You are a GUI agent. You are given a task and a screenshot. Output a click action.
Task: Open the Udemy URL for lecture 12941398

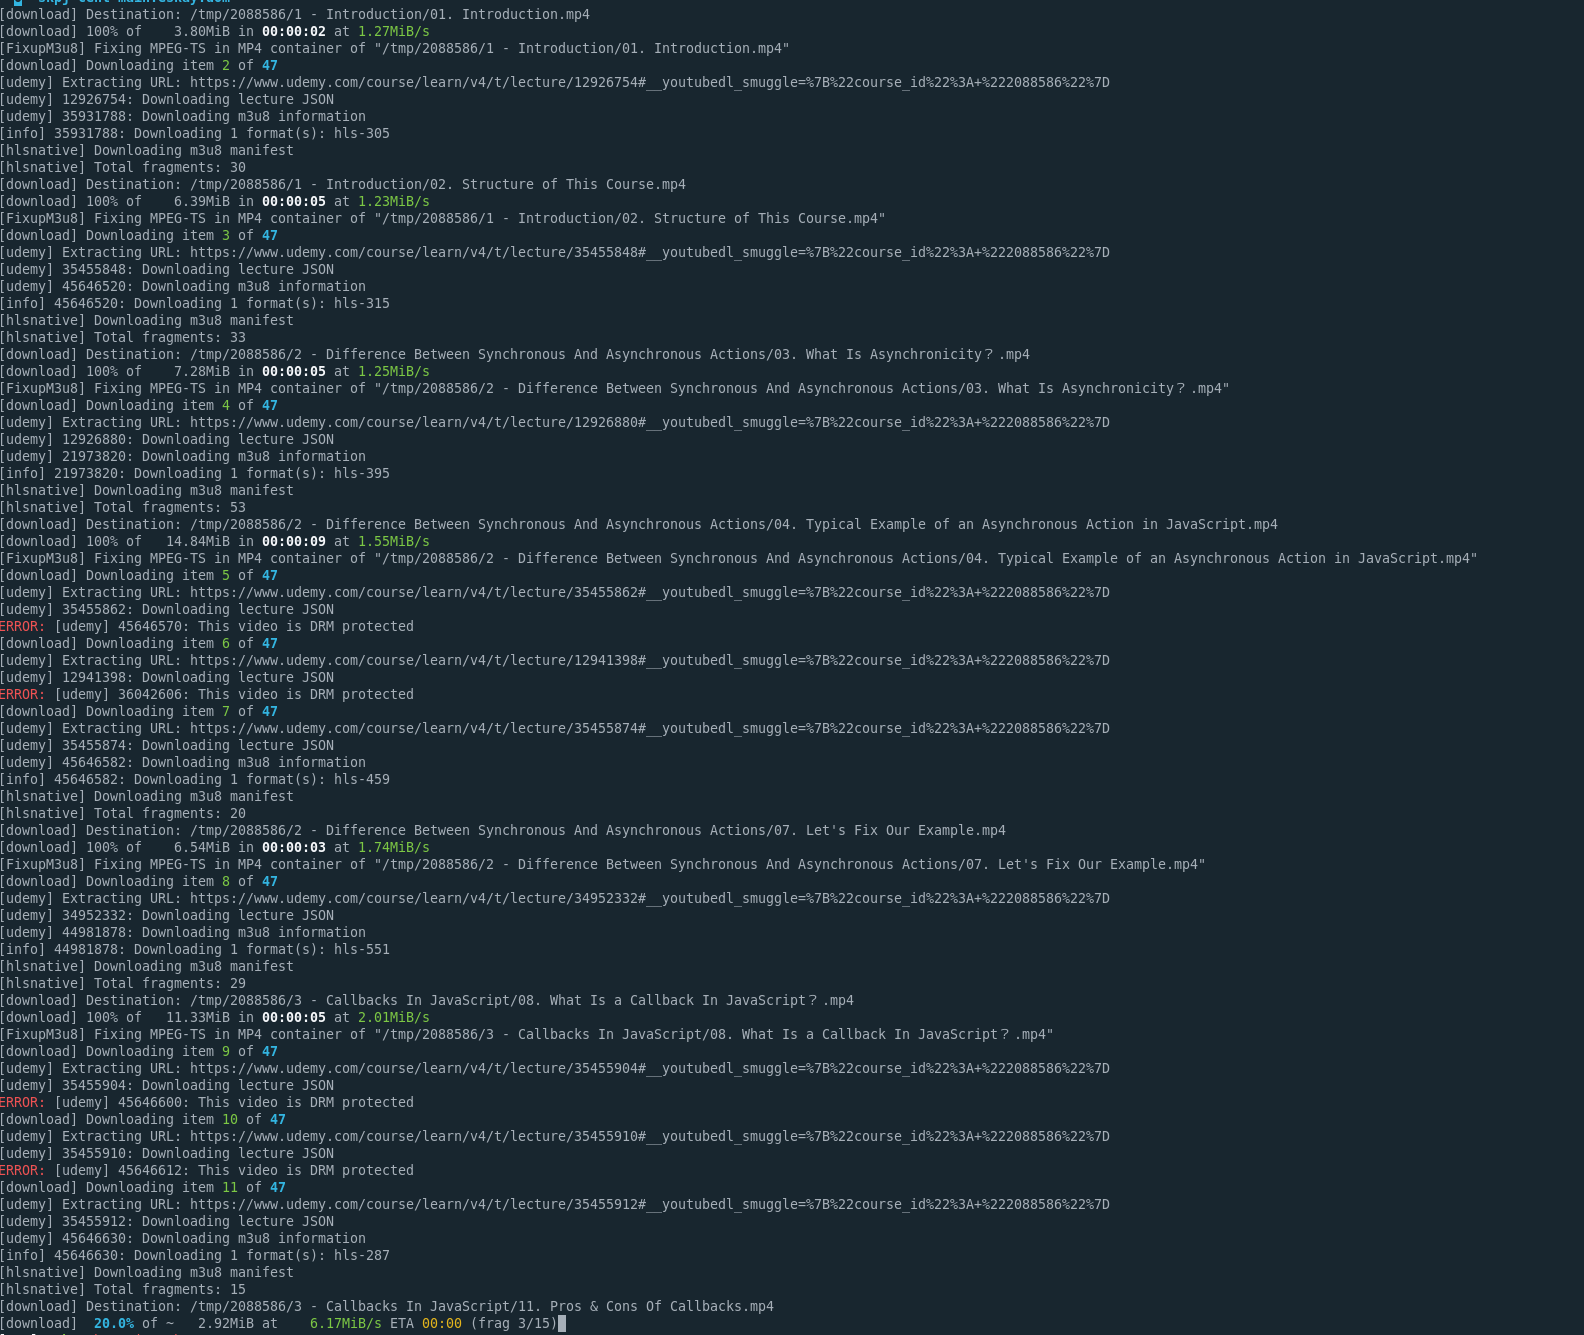650,660
